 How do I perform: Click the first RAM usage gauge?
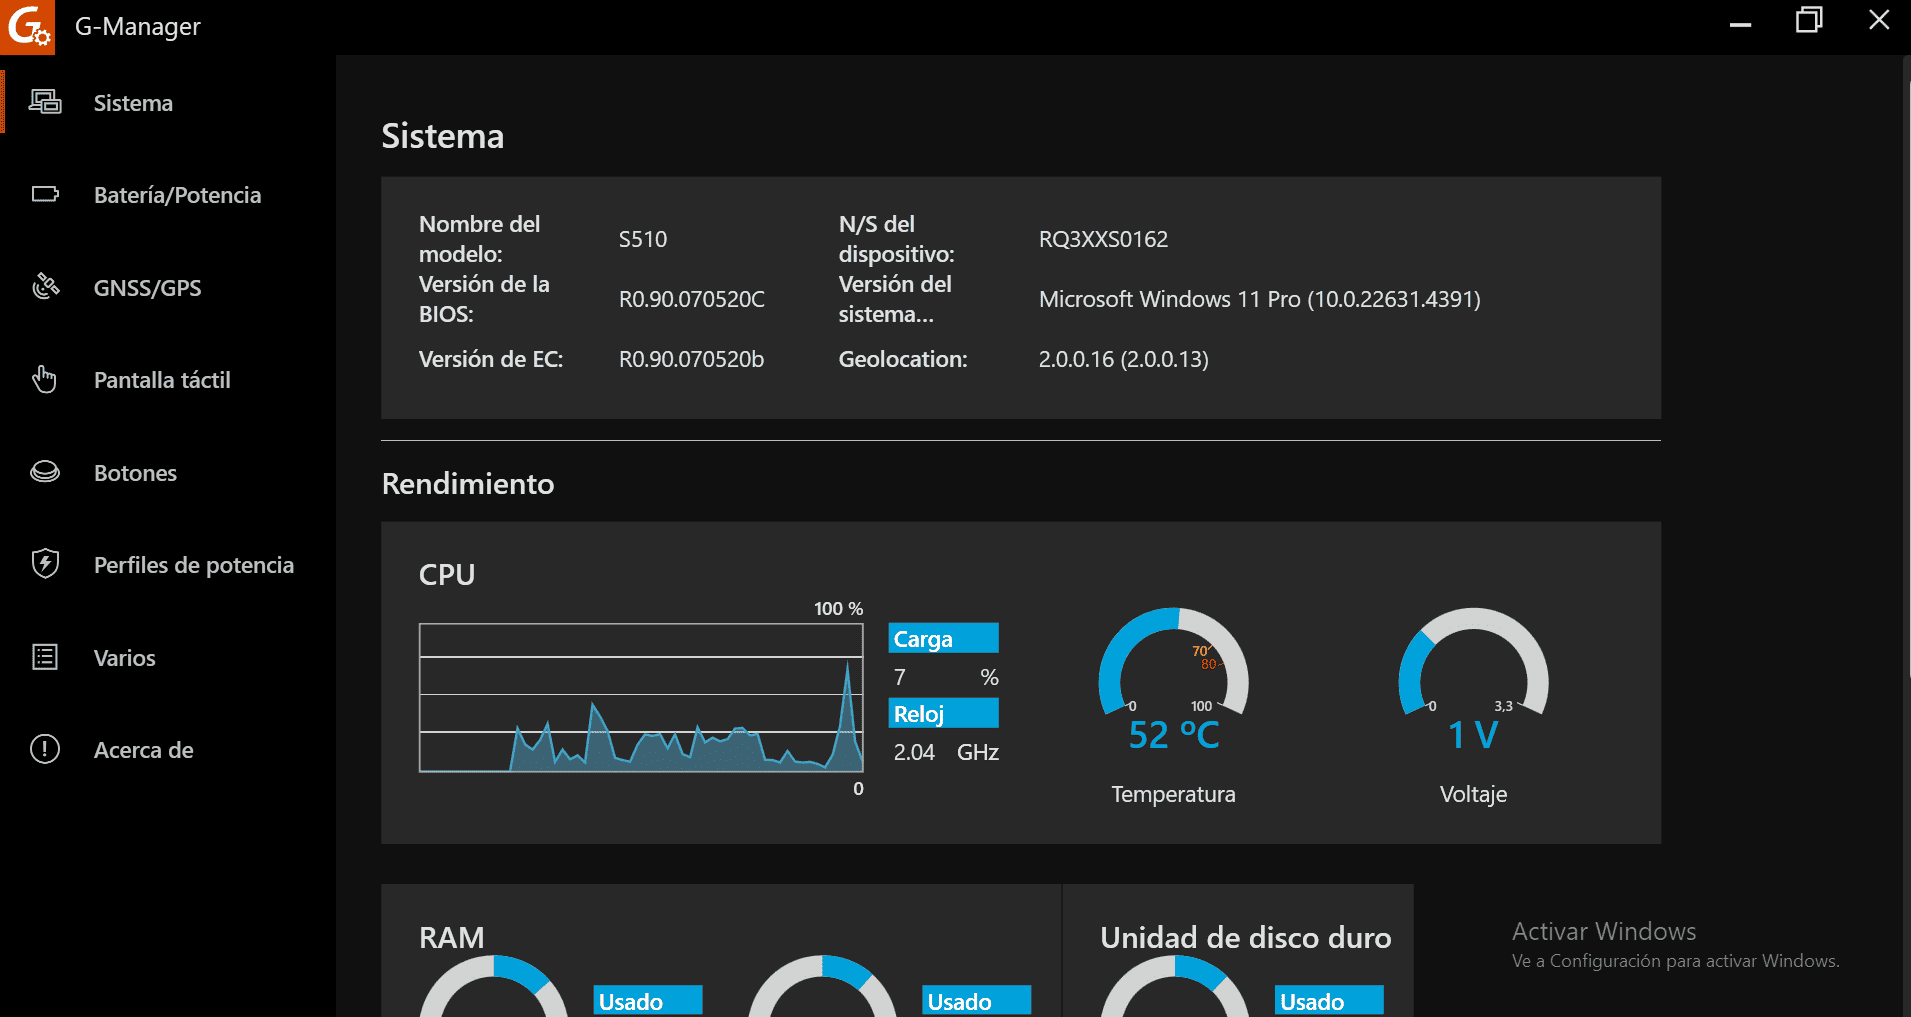[494, 986]
